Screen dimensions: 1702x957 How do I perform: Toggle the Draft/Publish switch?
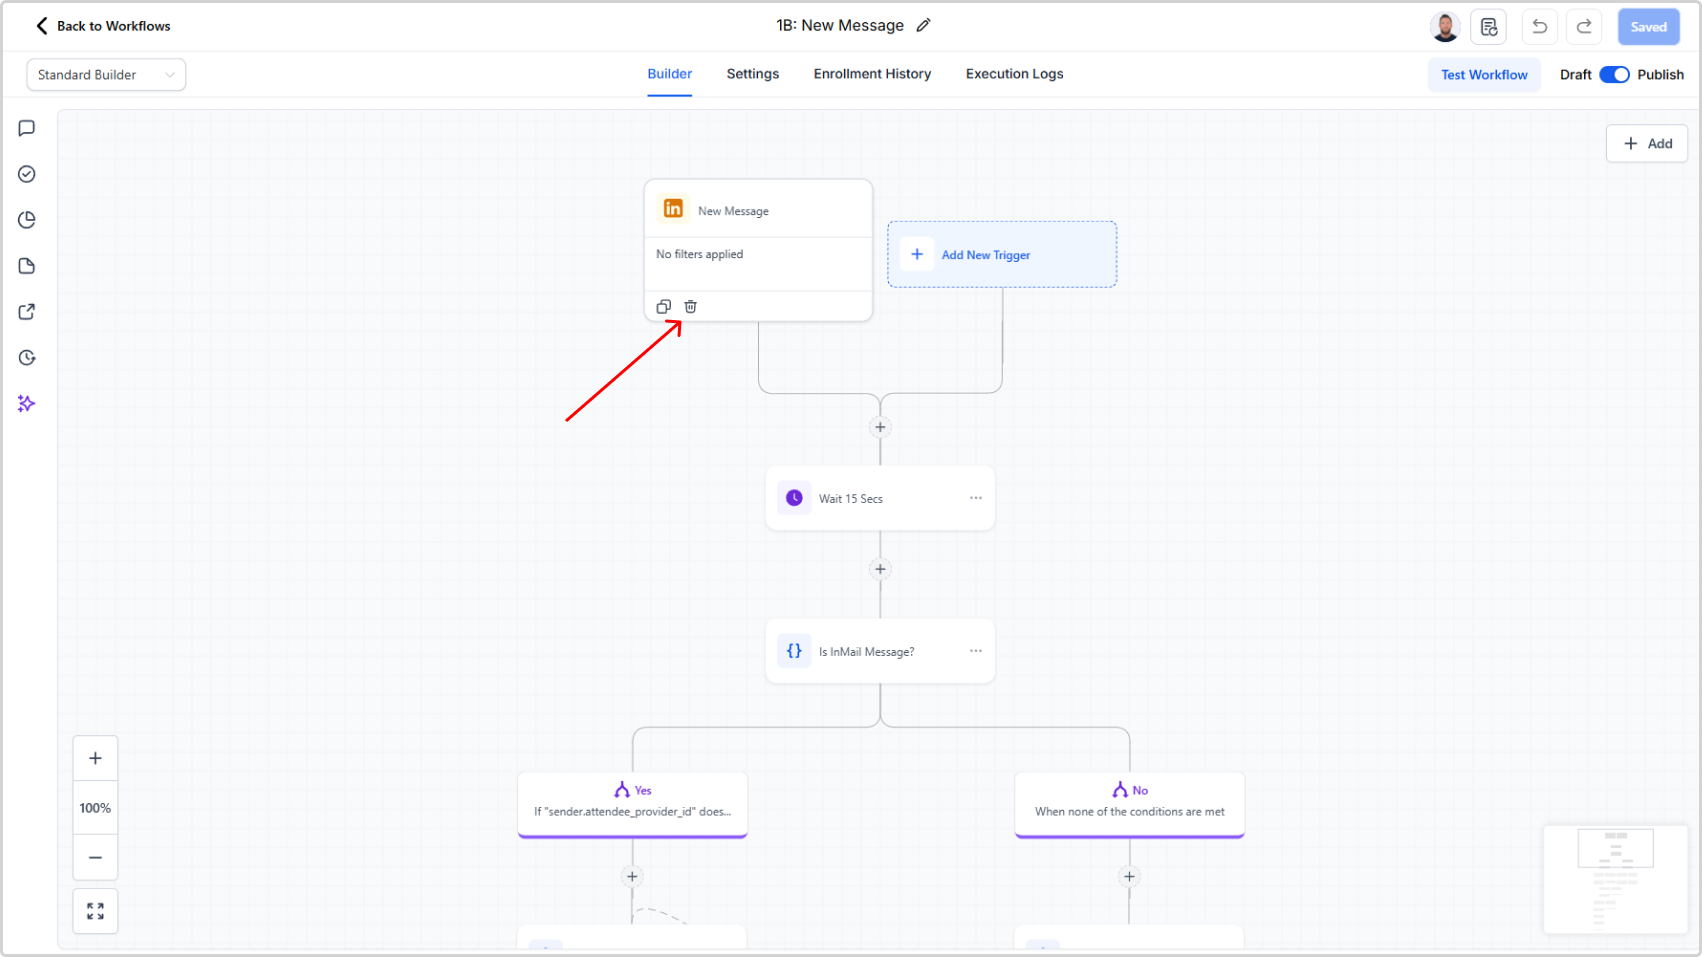[x=1614, y=75]
